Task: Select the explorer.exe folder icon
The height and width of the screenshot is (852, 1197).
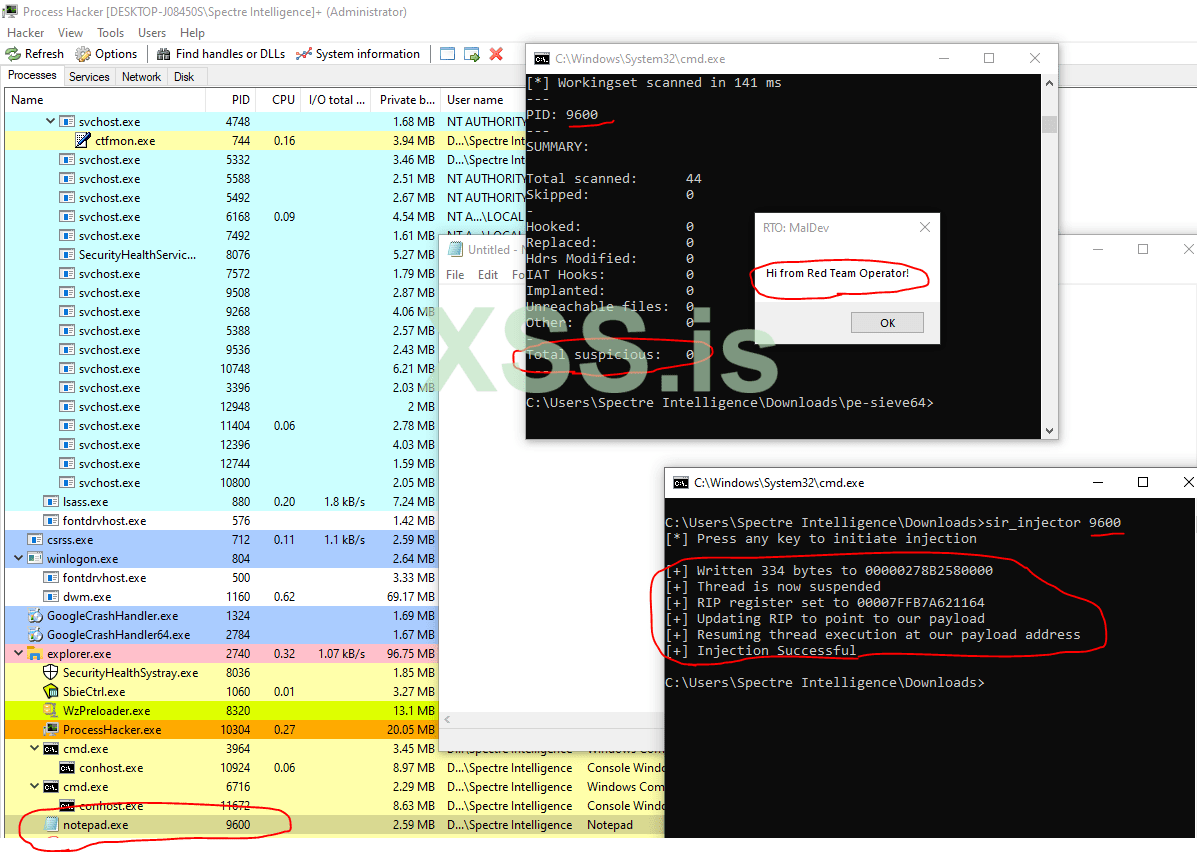Action: [35, 654]
